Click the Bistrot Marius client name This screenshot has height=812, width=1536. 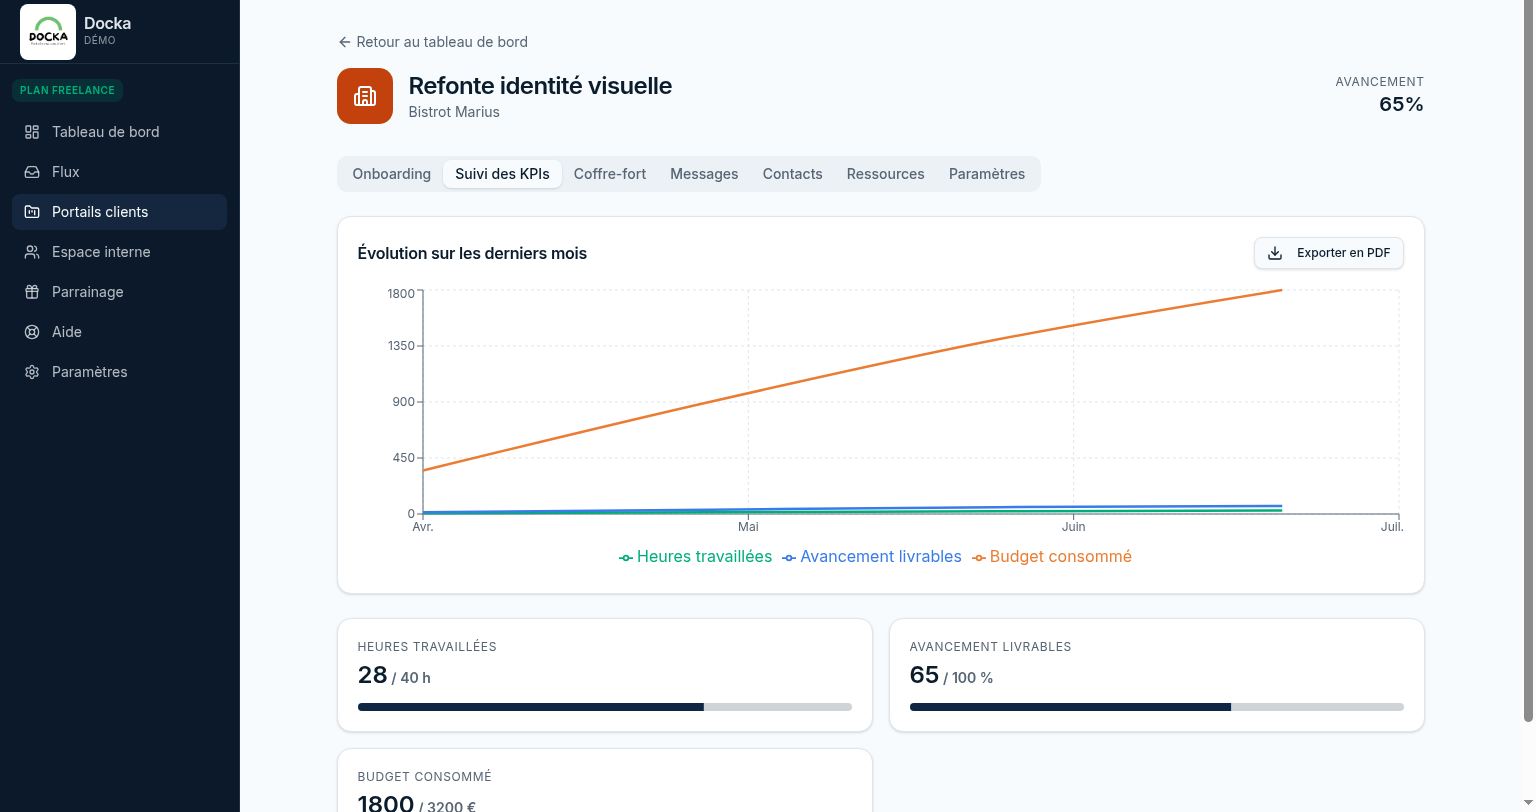[454, 112]
